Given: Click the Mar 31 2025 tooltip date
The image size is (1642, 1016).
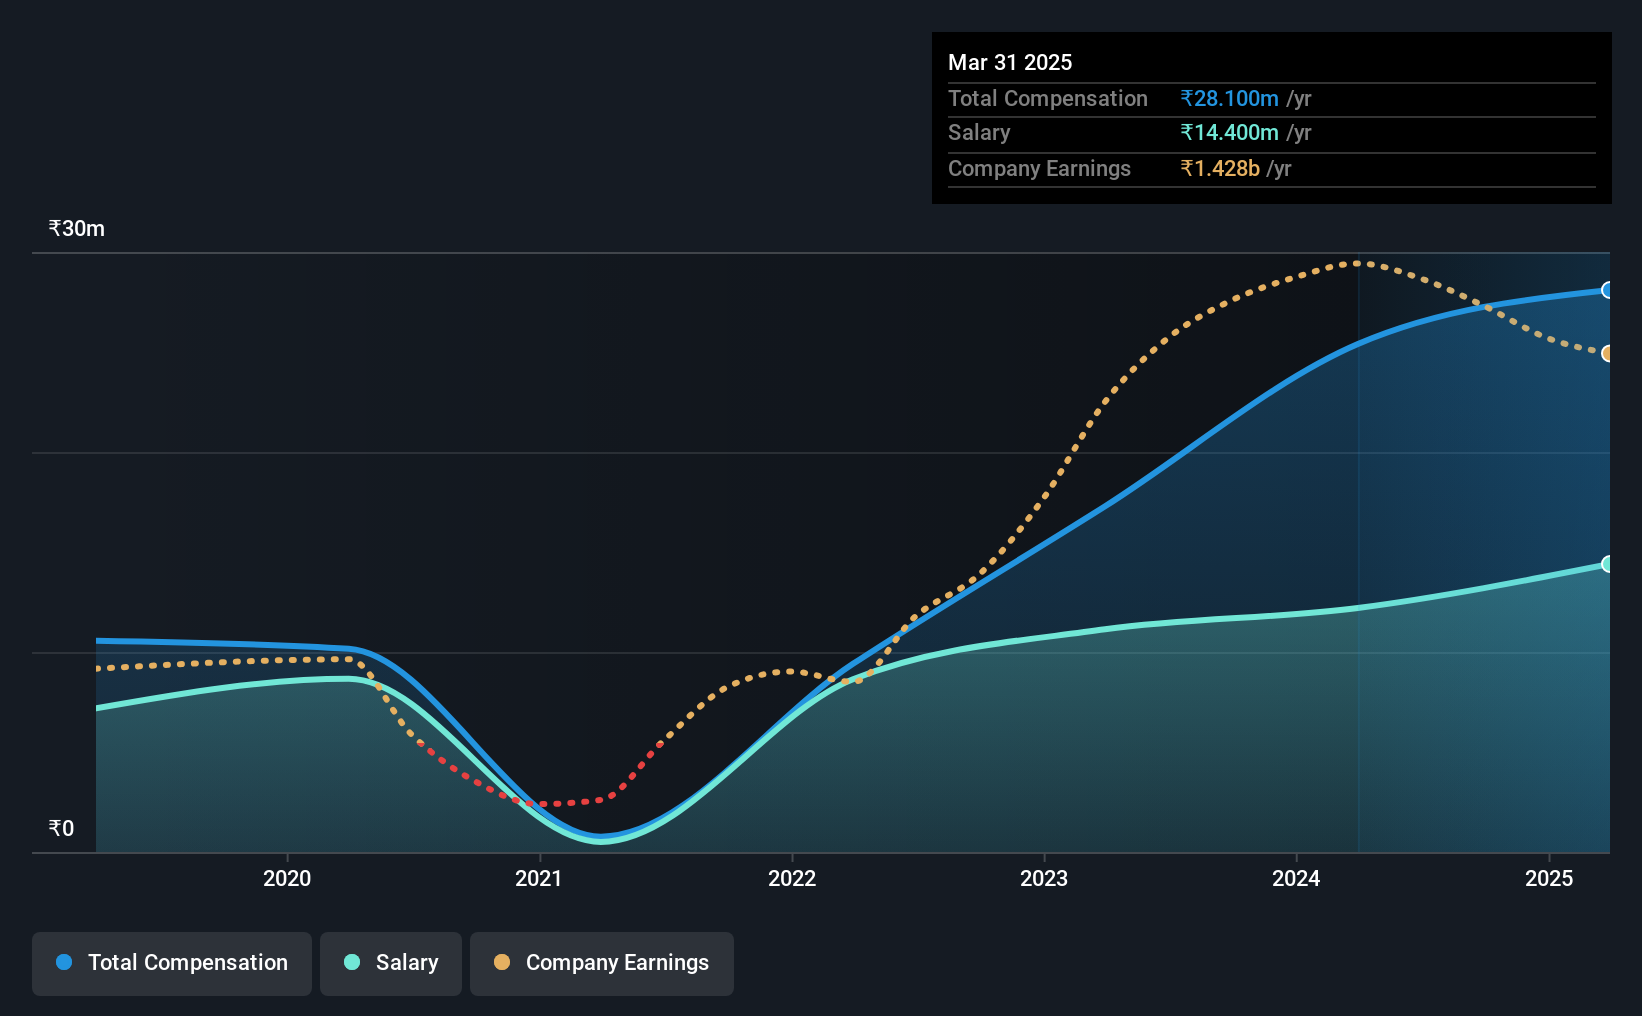Looking at the screenshot, I should (1010, 63).
